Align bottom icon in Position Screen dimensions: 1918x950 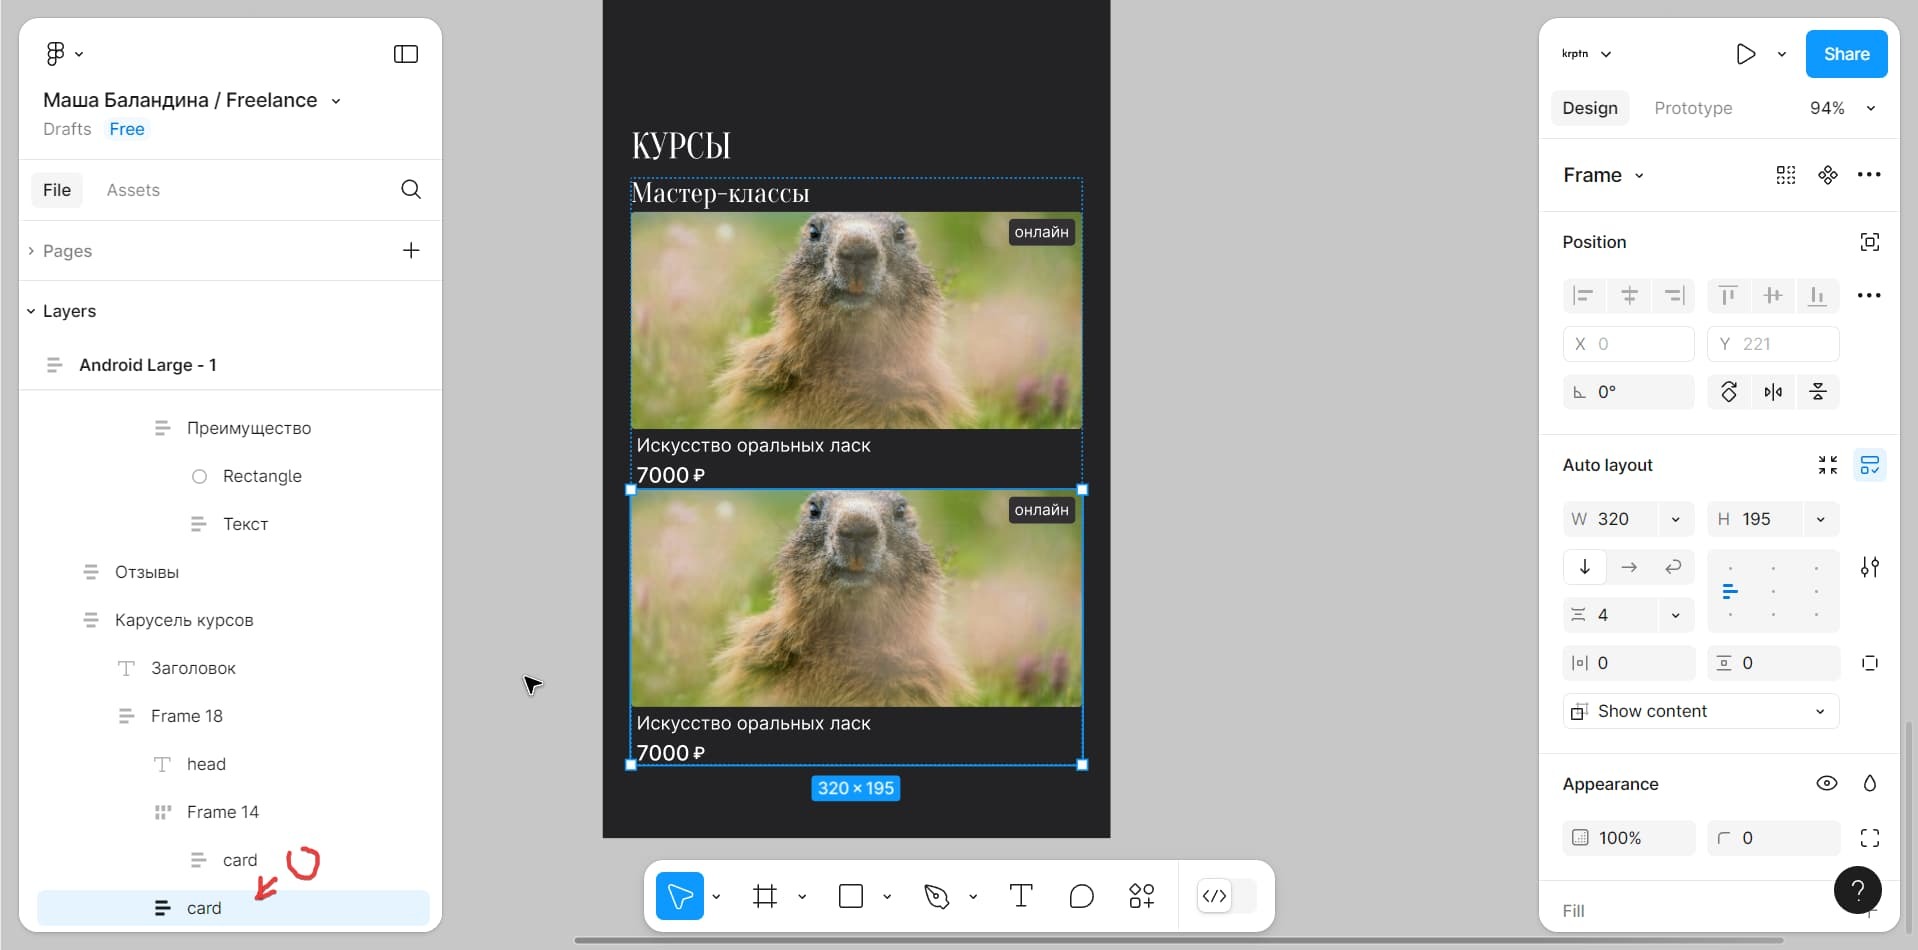click(1818, 295)
